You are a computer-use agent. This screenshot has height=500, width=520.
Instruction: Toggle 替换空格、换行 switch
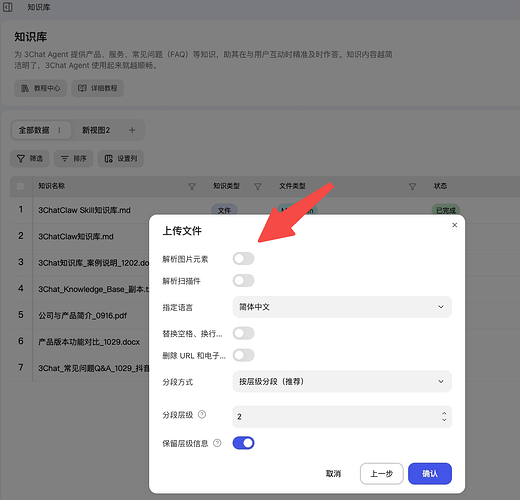pyautogui.click(x=243, y=333)
